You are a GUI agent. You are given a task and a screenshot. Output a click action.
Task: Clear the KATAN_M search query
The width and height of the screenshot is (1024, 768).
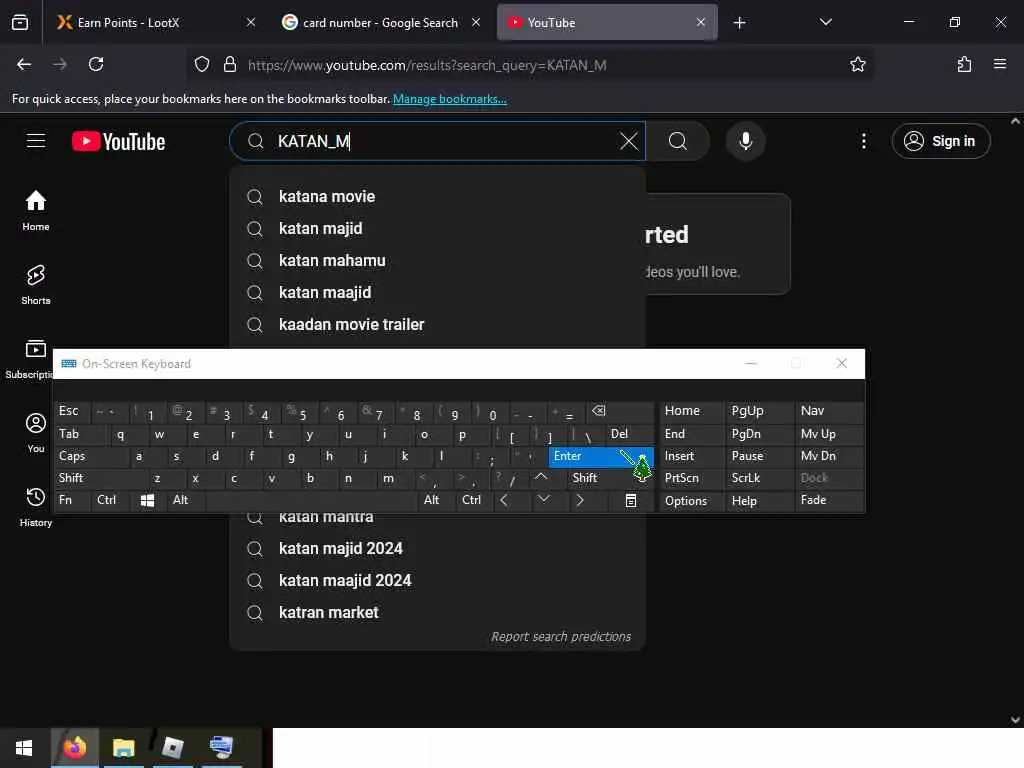(x=628, y=141)
